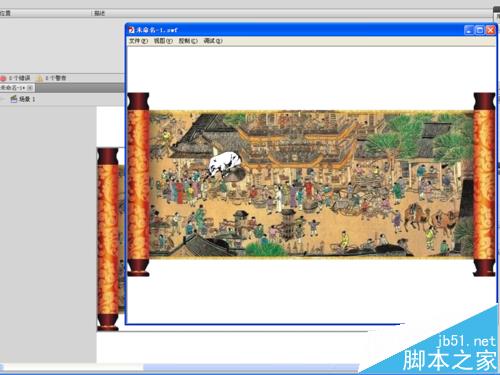The image size is (500, 375).
Task: Open the 调试 menu in the SWF window
Action: [x=213, y=41]
